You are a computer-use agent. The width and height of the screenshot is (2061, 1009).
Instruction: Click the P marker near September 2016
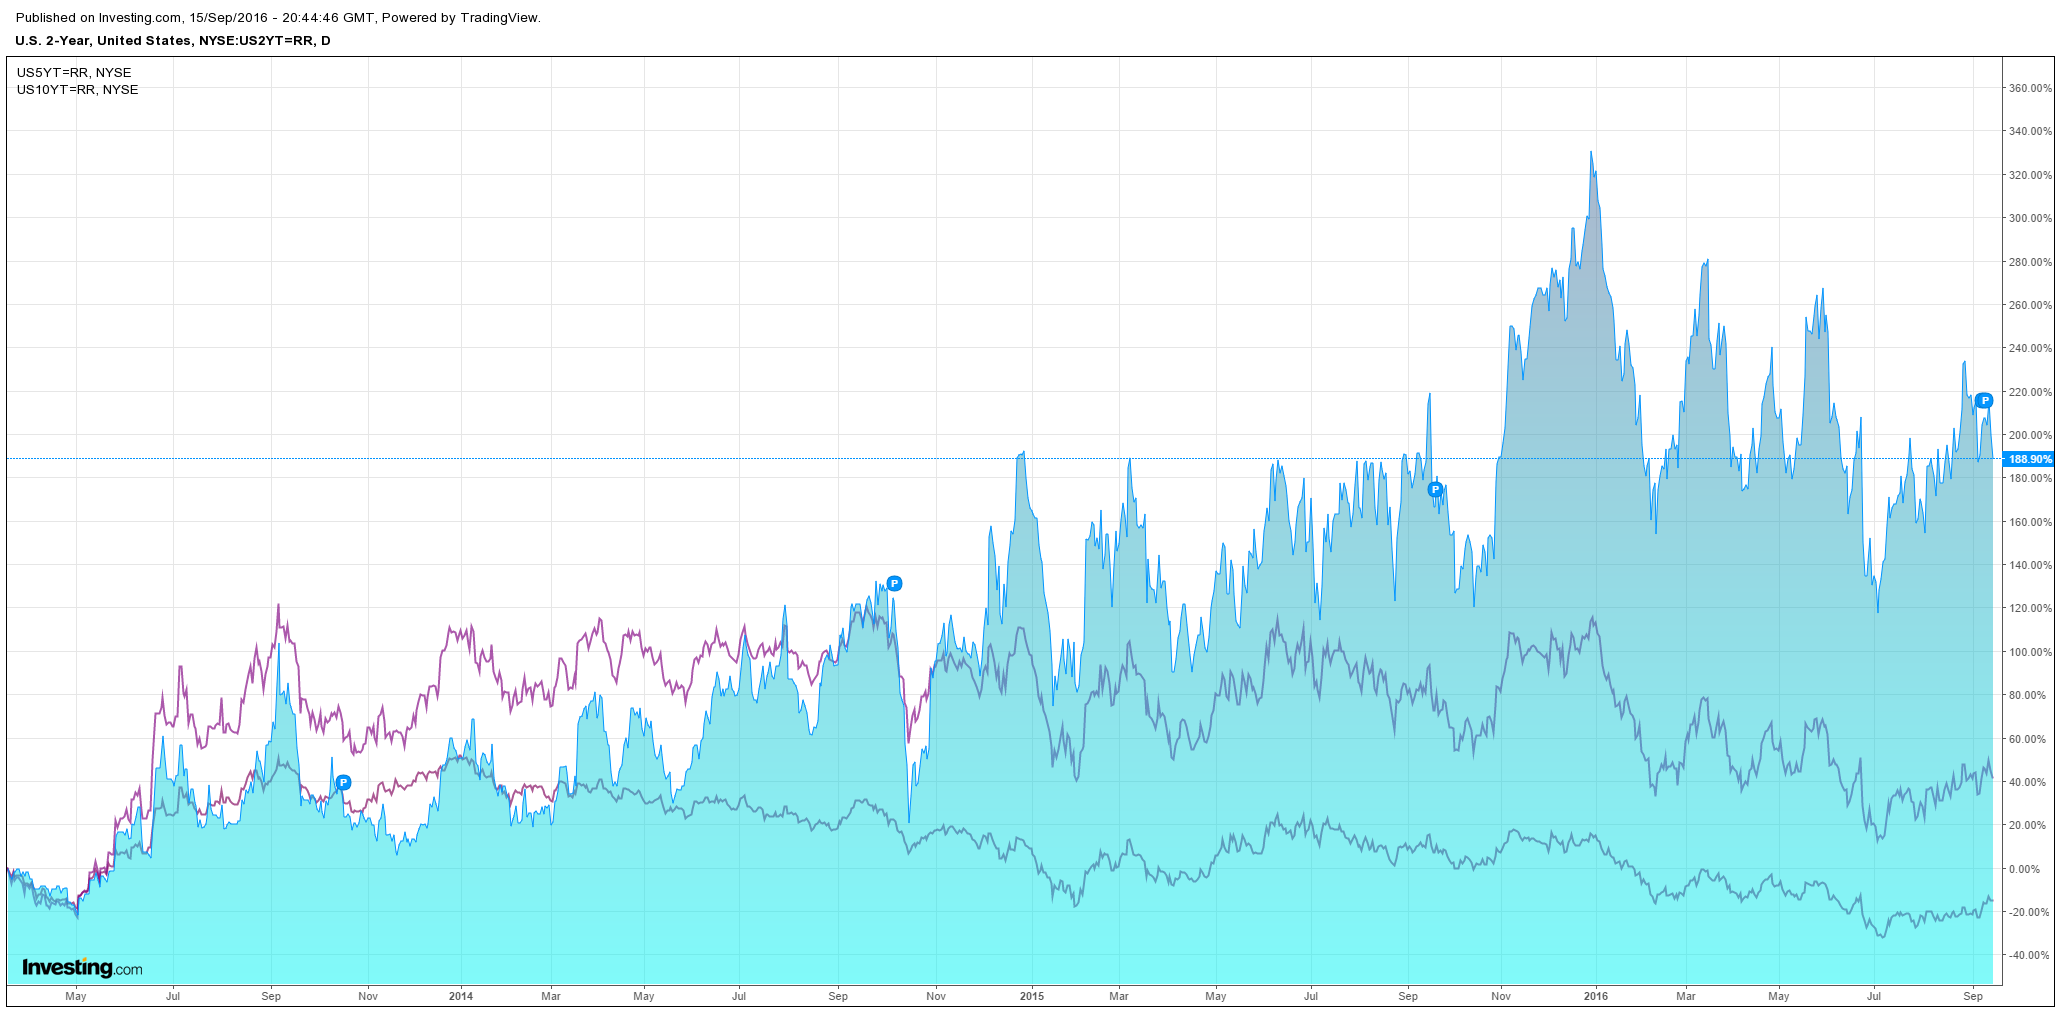point(1984,400)
